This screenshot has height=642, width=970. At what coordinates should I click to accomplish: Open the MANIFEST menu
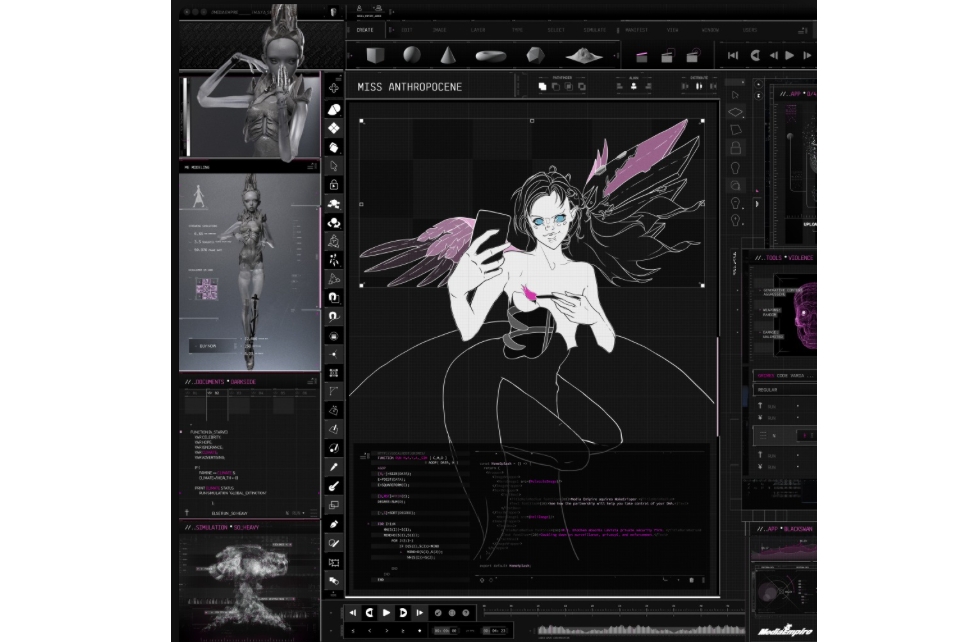coord(637,30)
